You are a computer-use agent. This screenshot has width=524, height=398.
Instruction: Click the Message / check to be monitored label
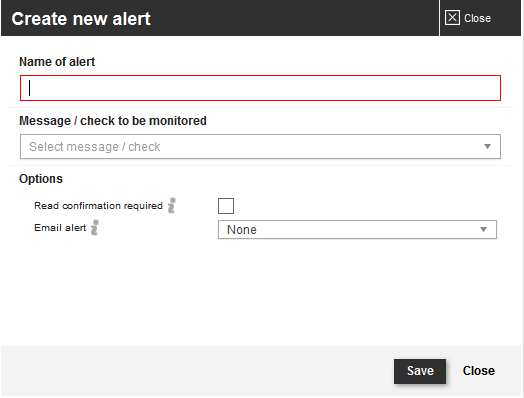[x=113, y=121]
